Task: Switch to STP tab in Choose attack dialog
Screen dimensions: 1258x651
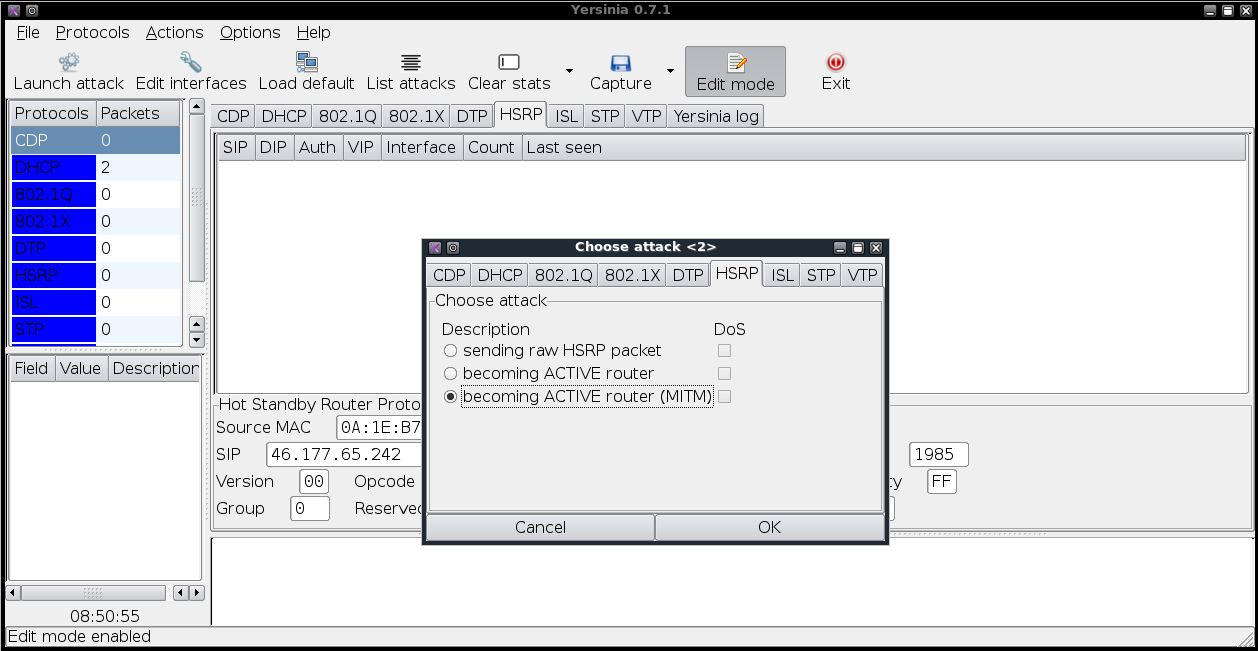Action: [x=821, y=275]
